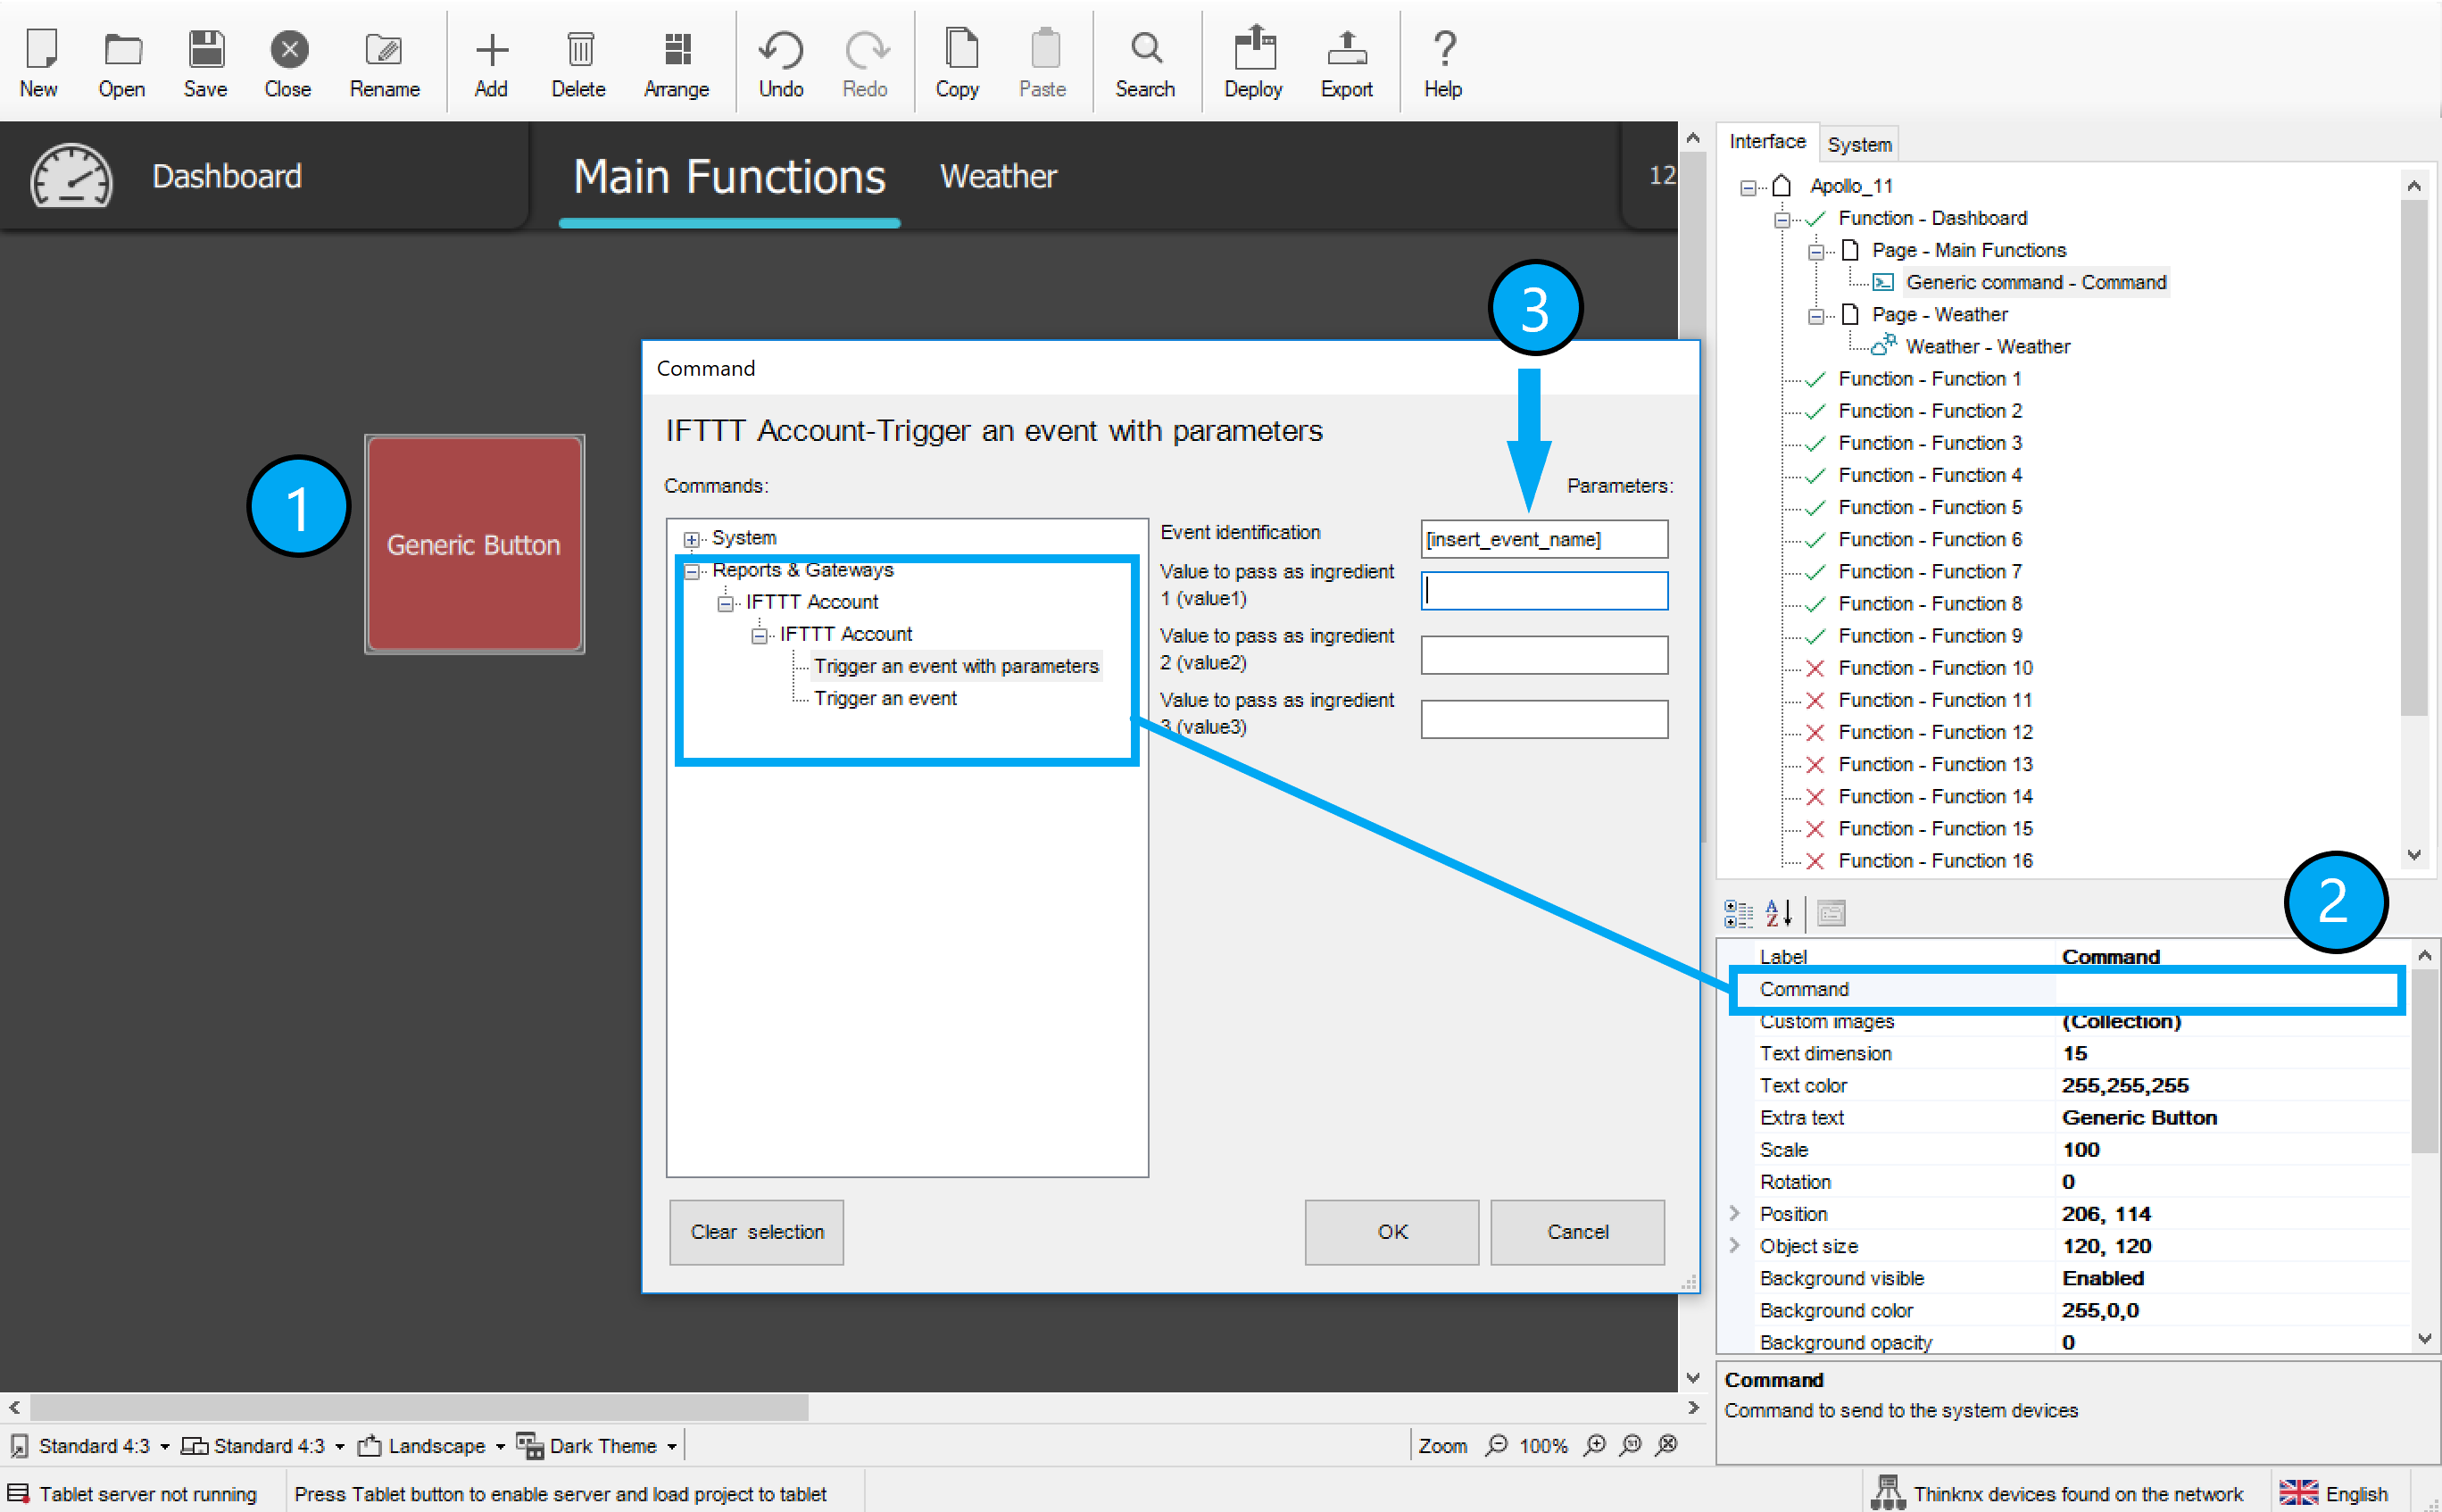The height and width of the screenshot is (1512, 2442).
Task: Click the alphabetical sort properties icon
Action: point(1778,913)
